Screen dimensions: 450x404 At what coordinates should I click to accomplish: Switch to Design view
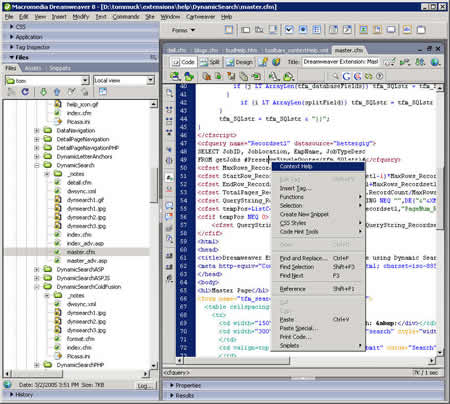[239, 62]
